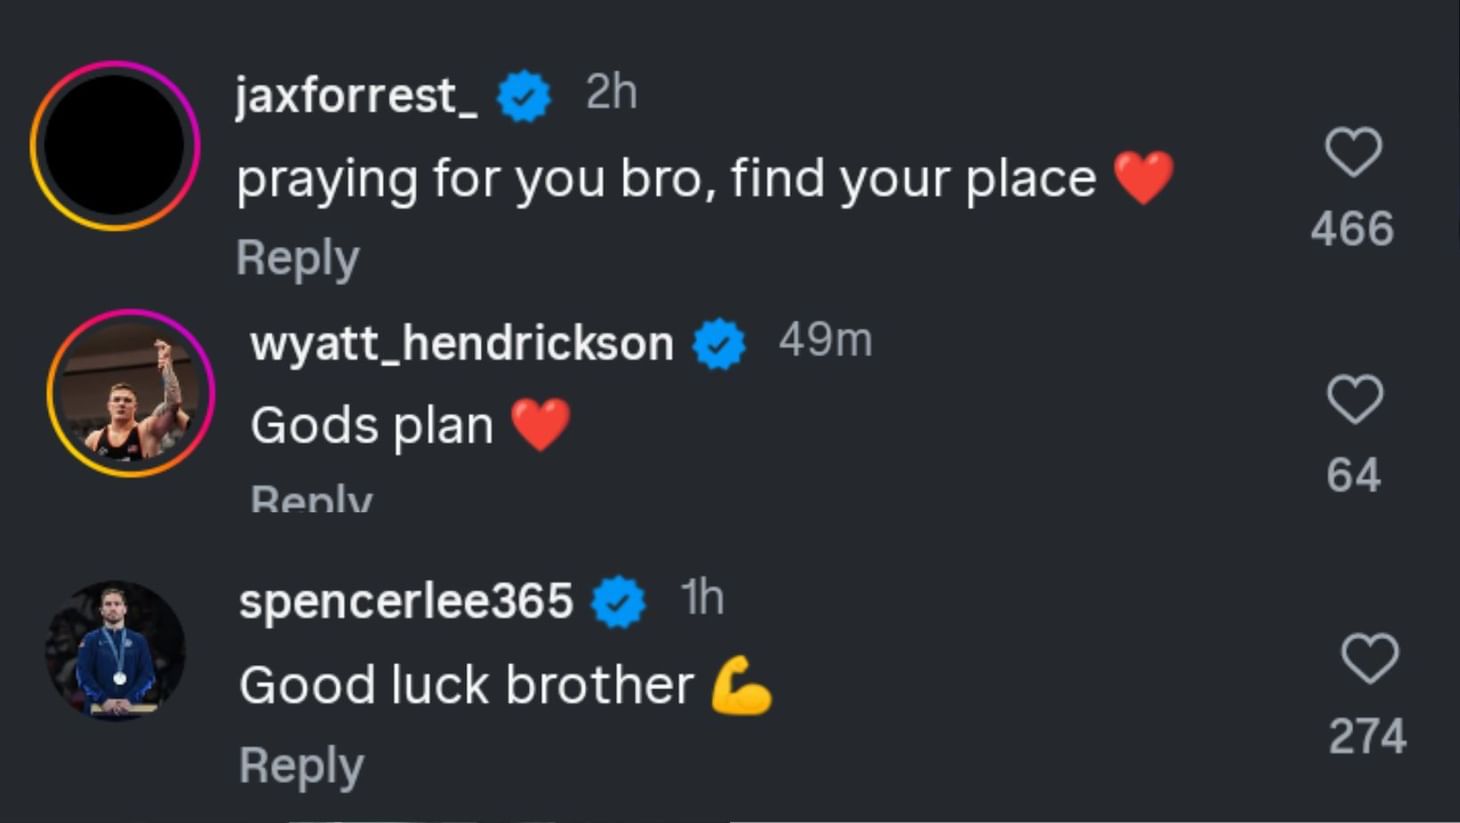This screenshot has height=823, width=1460.
Task: Click the 49m timestamp on wyatt's comment
Action: pyautogui.click(x=826, y=341)
